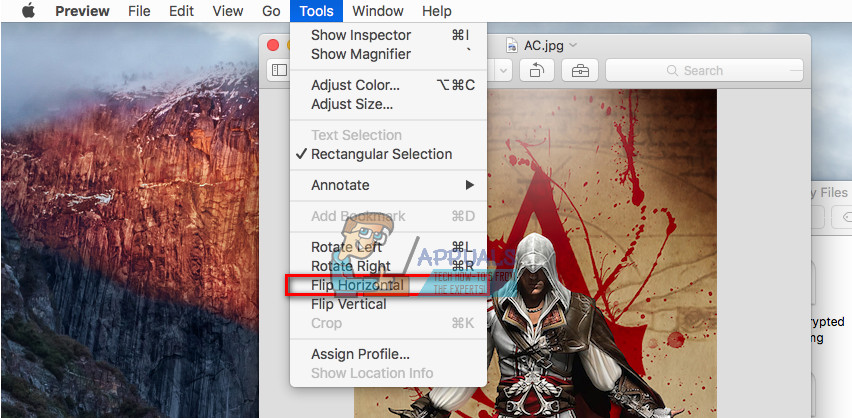Open the Edit menu
This screenshot has width=852, height=418.
pos(181,11)
